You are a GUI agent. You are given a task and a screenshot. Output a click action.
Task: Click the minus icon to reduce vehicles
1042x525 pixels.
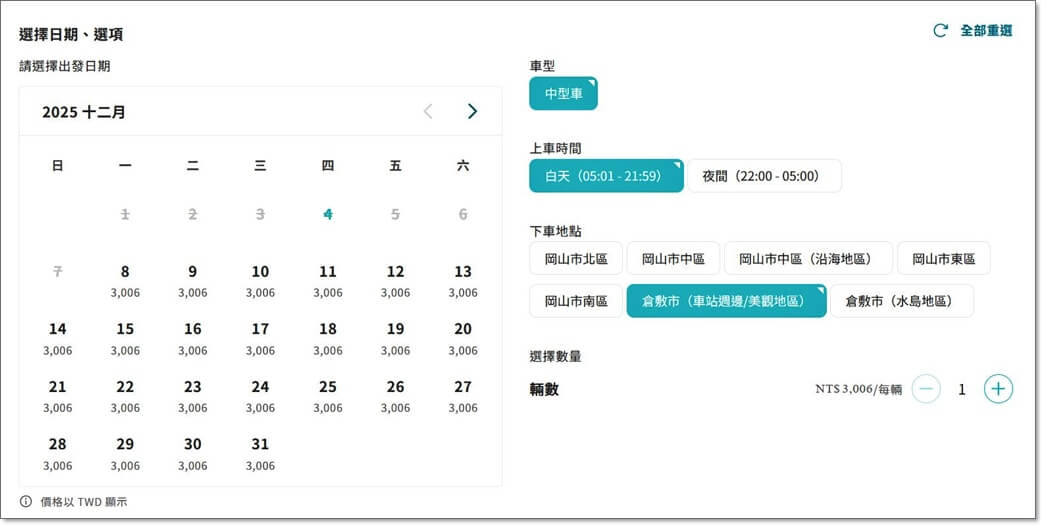[x=926, y=389]
